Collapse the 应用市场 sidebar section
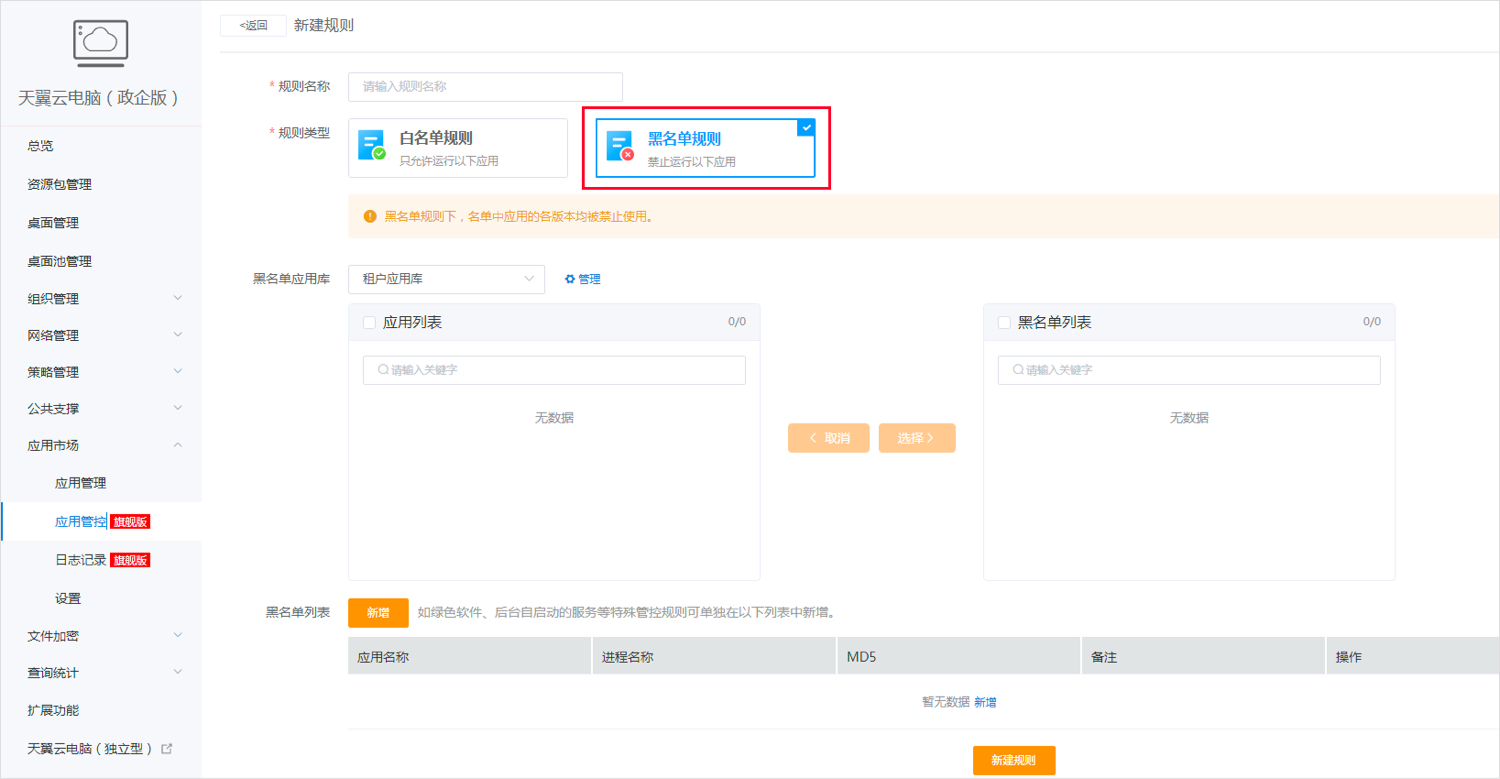This screenshot has height=779, width=1500. (100, 444)
